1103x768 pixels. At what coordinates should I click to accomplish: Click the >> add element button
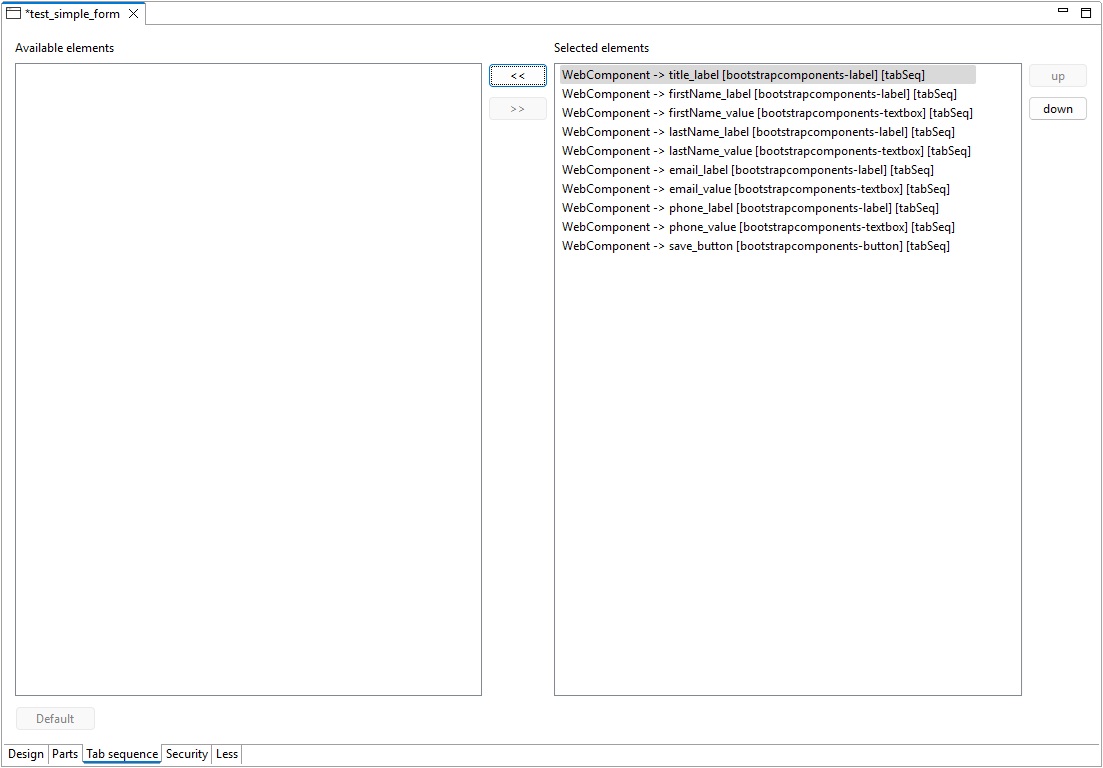[x=518, y=108]
